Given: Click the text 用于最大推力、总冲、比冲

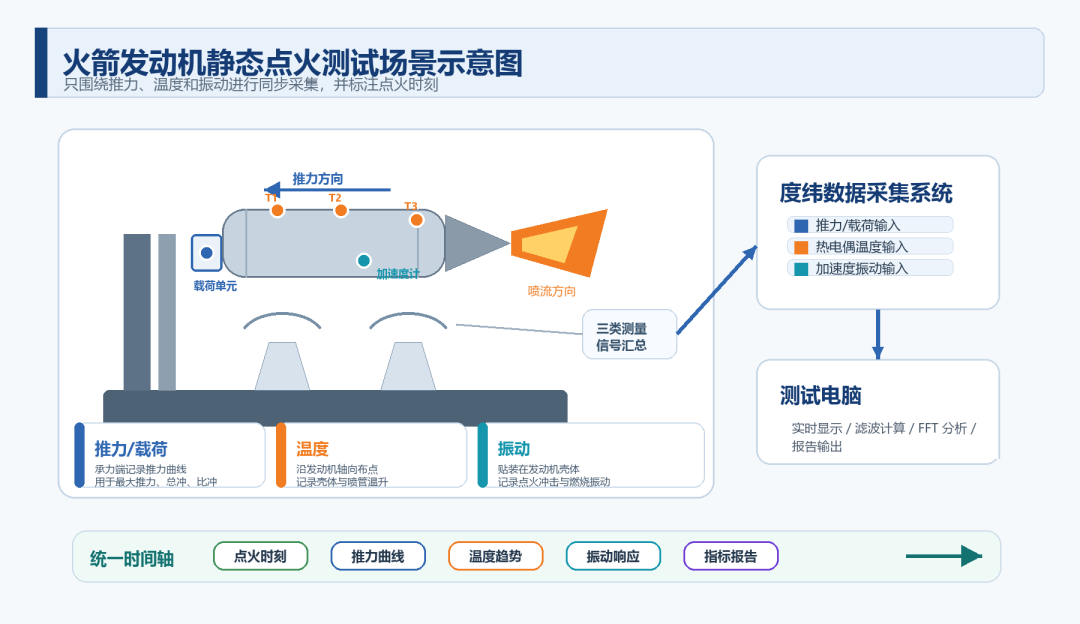Looking at the screenshot, I should 156,481.
